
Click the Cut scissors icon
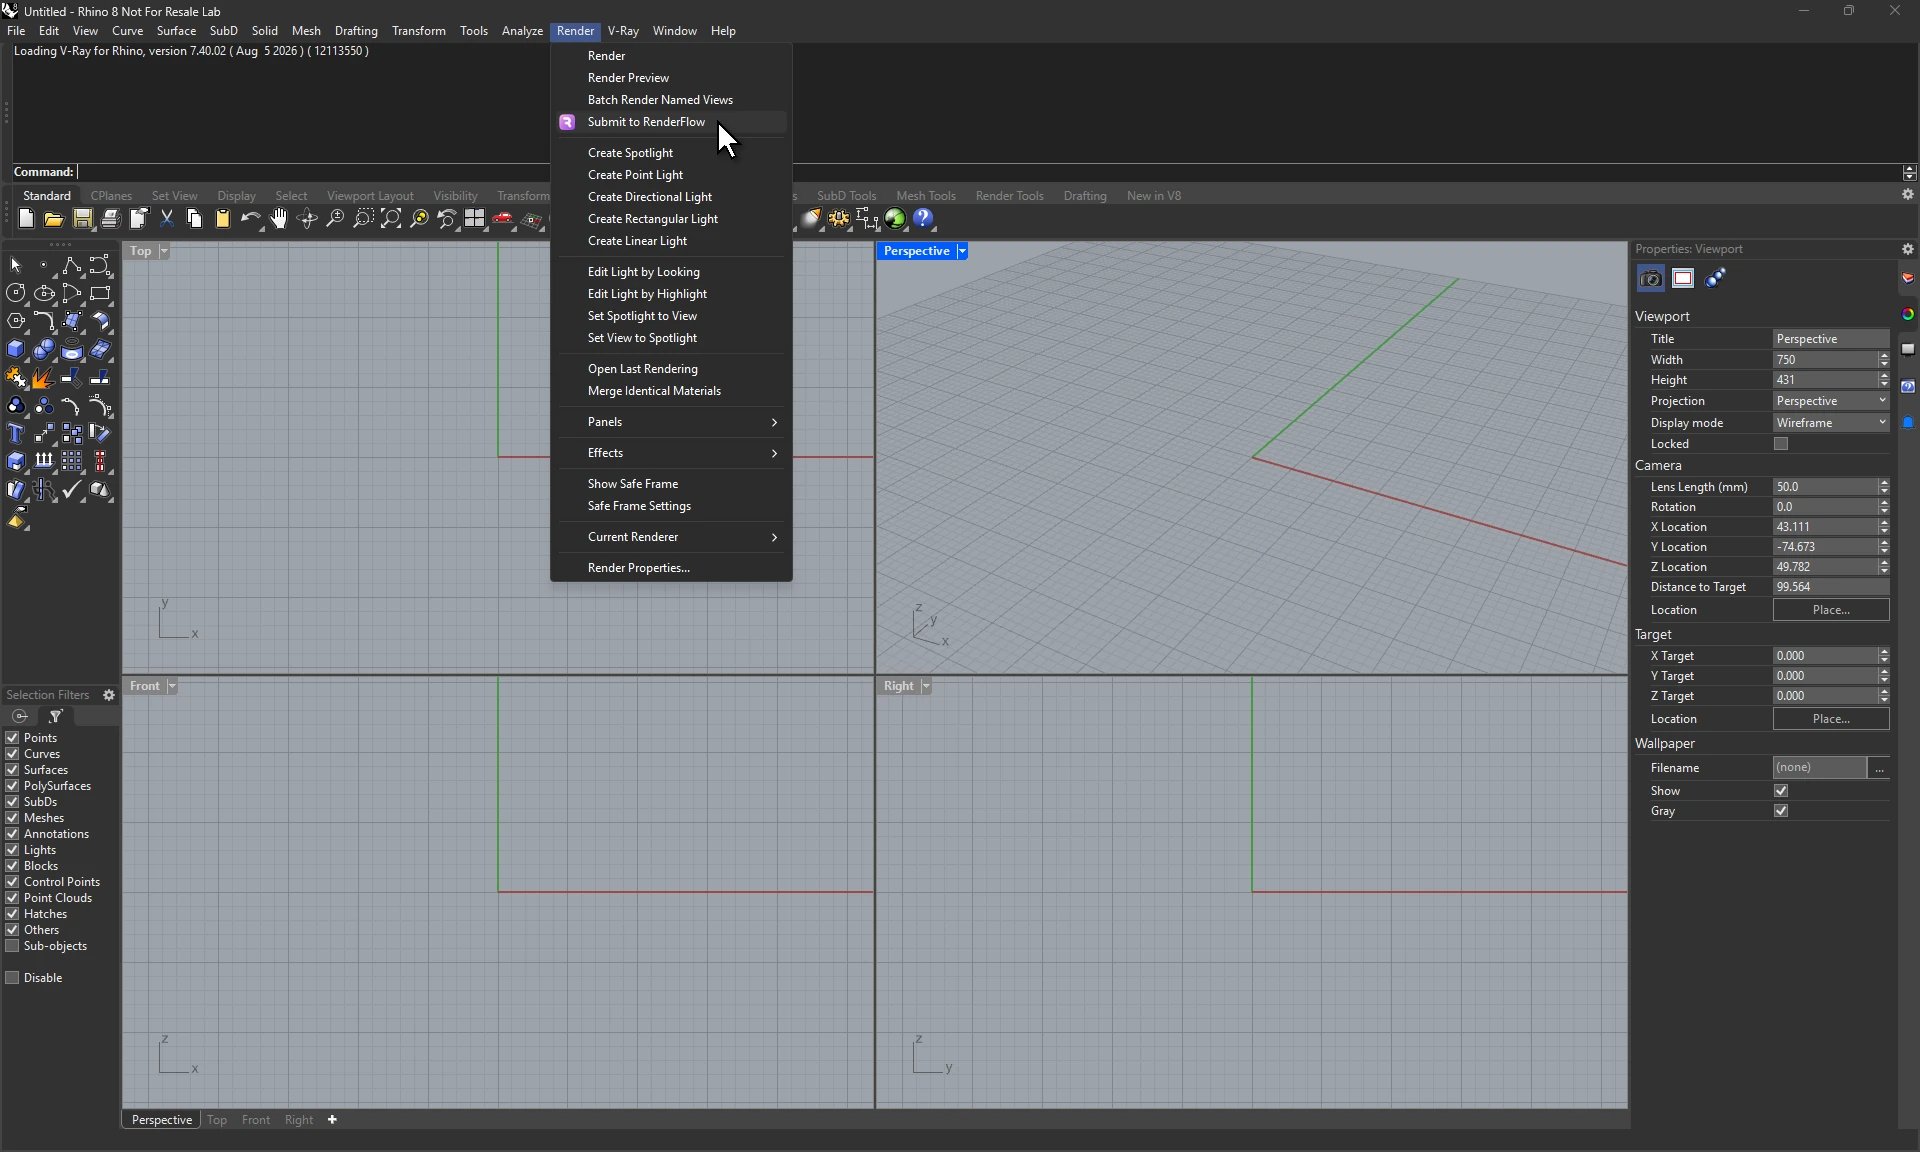click(x=167, y=219)
